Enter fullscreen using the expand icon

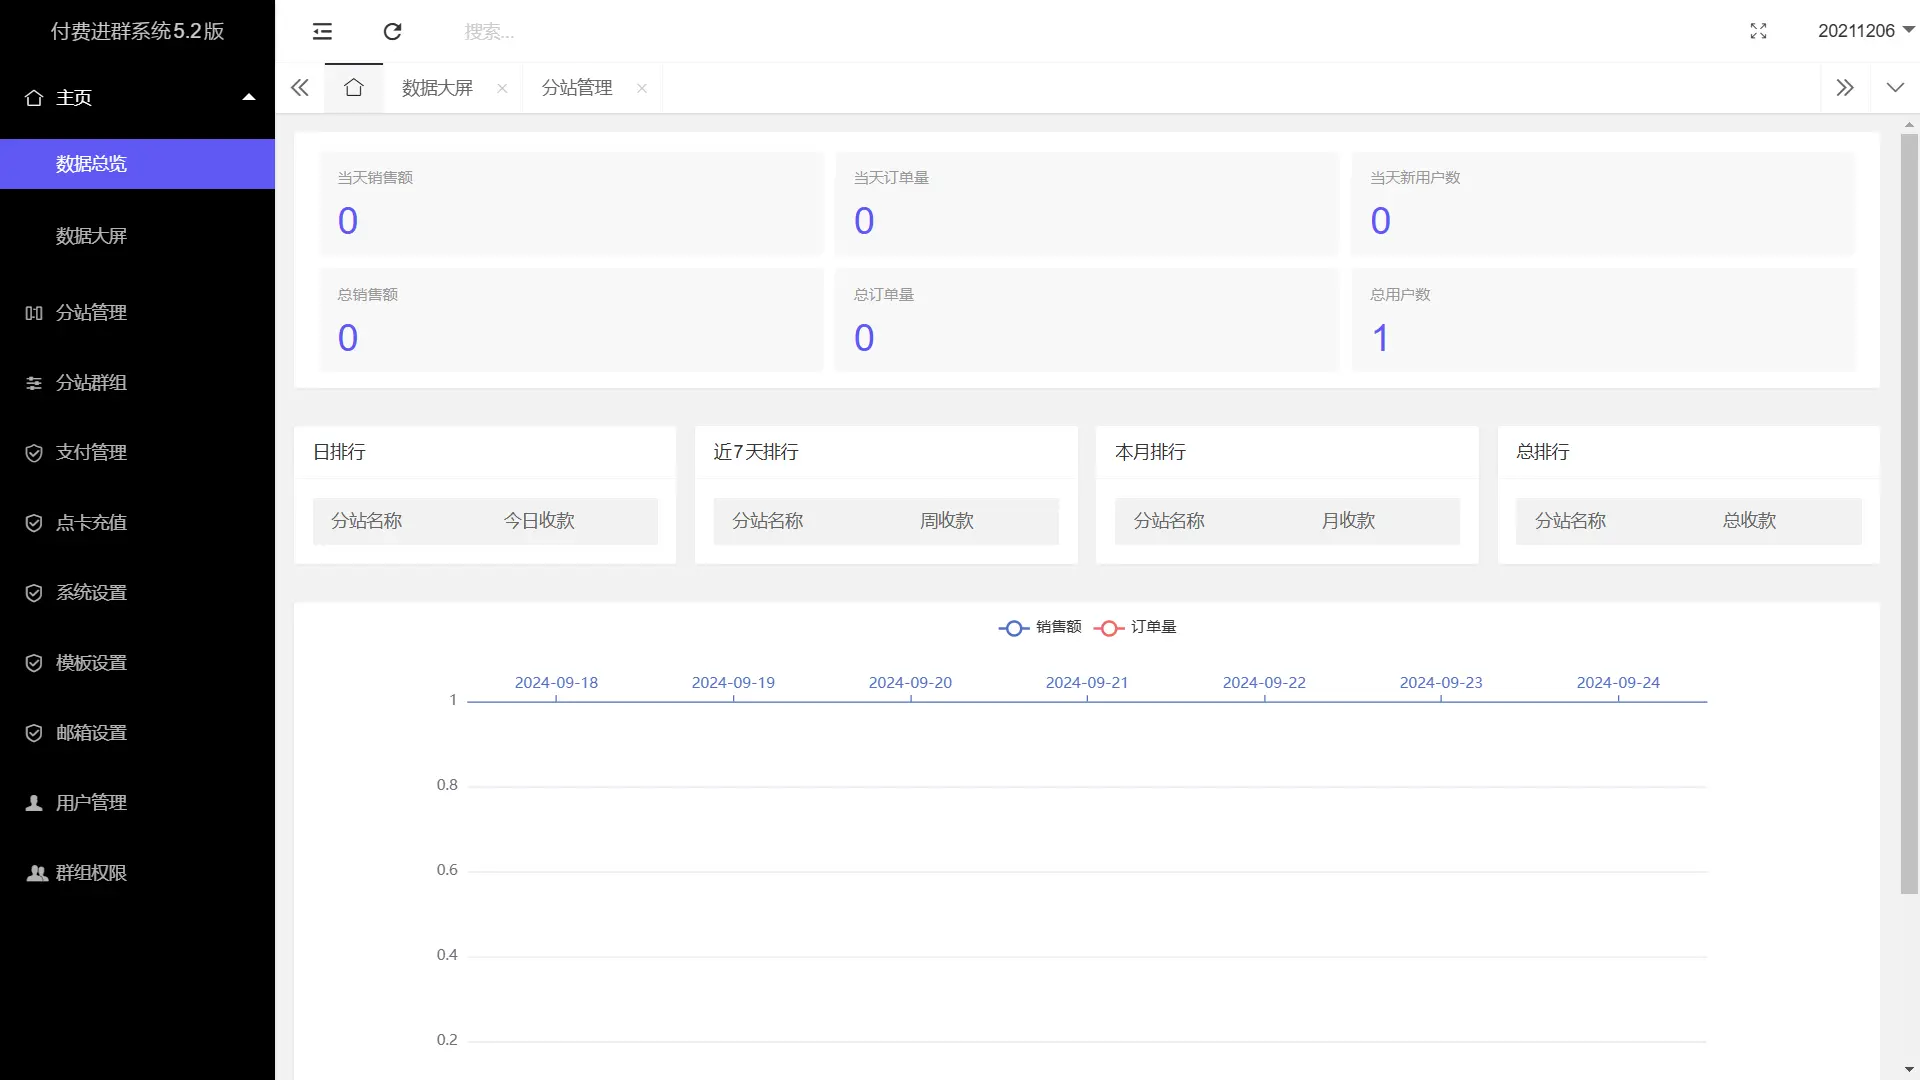coord(1759,31)
